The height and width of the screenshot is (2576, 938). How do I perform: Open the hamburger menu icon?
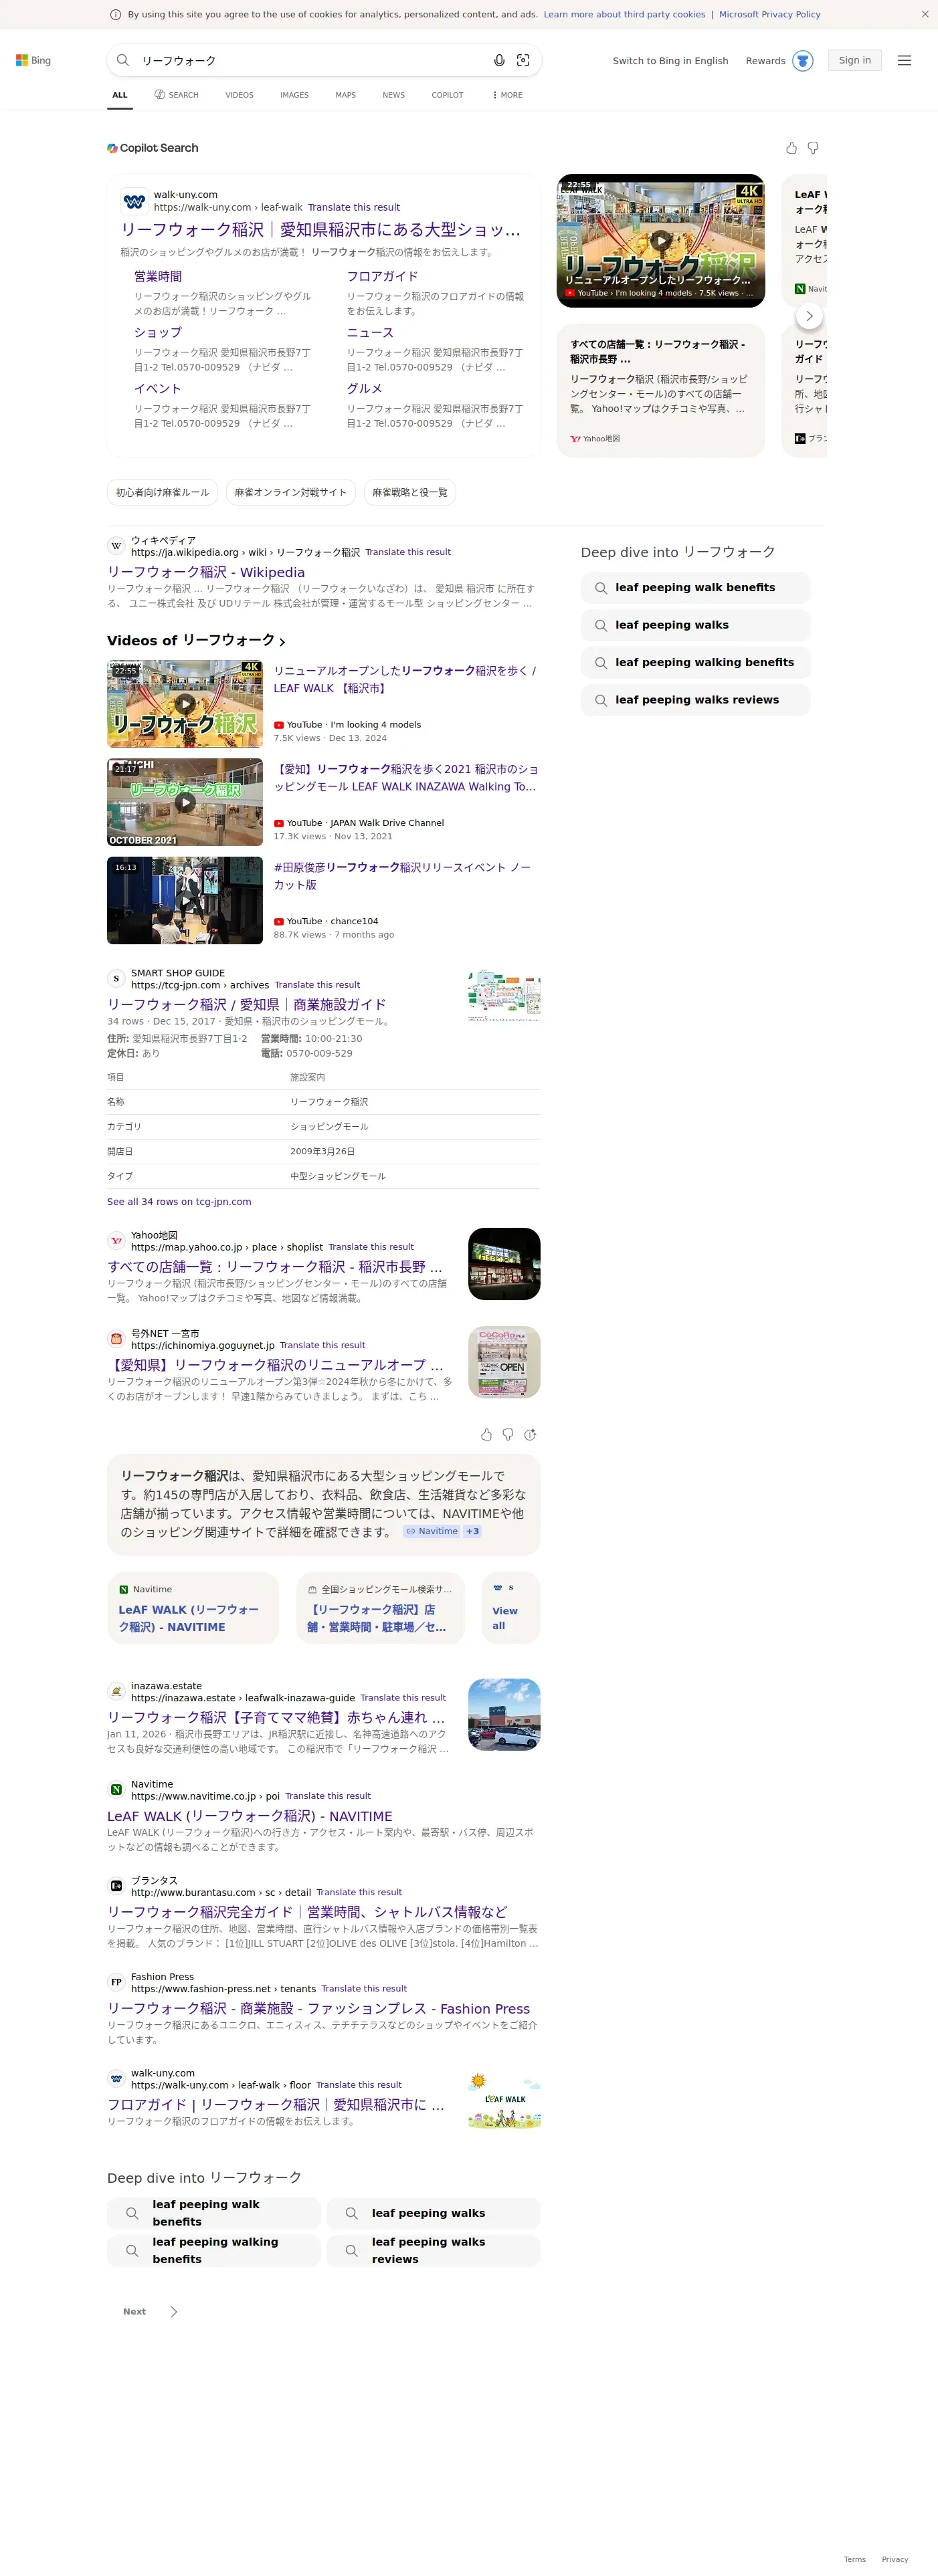pos(904,60)
